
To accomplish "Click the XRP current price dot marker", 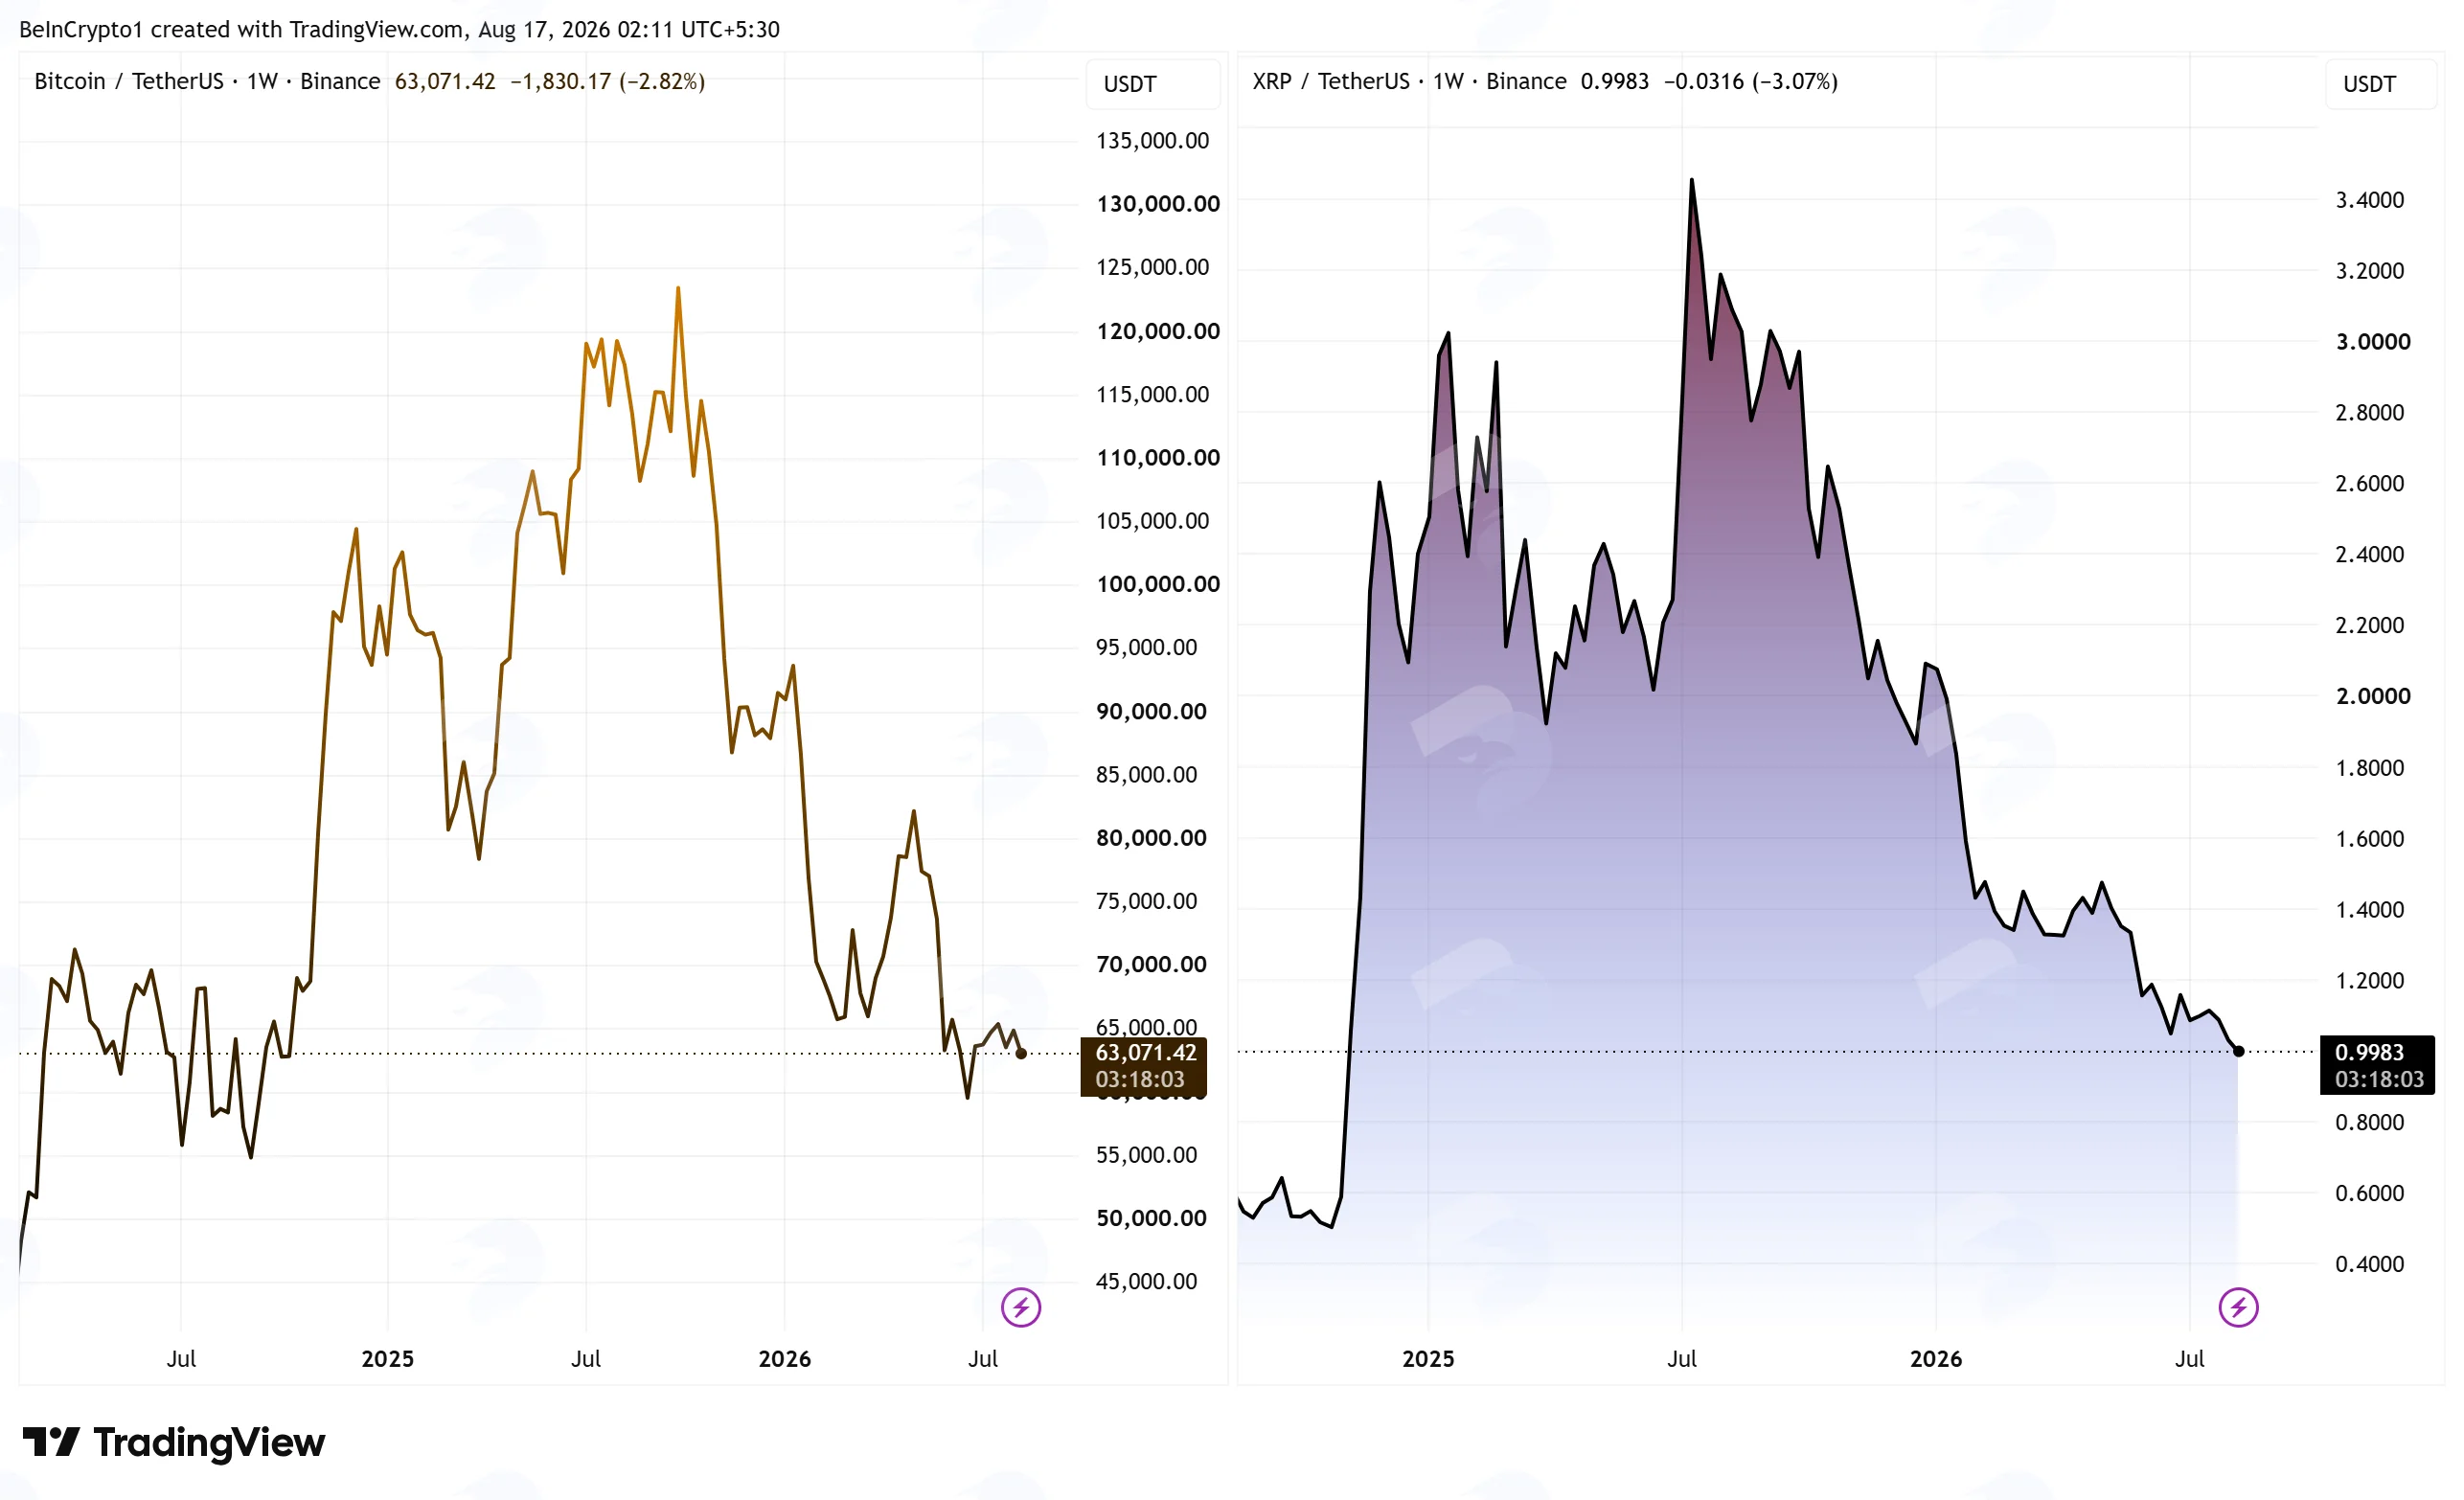I will tap(2238, 1051).
